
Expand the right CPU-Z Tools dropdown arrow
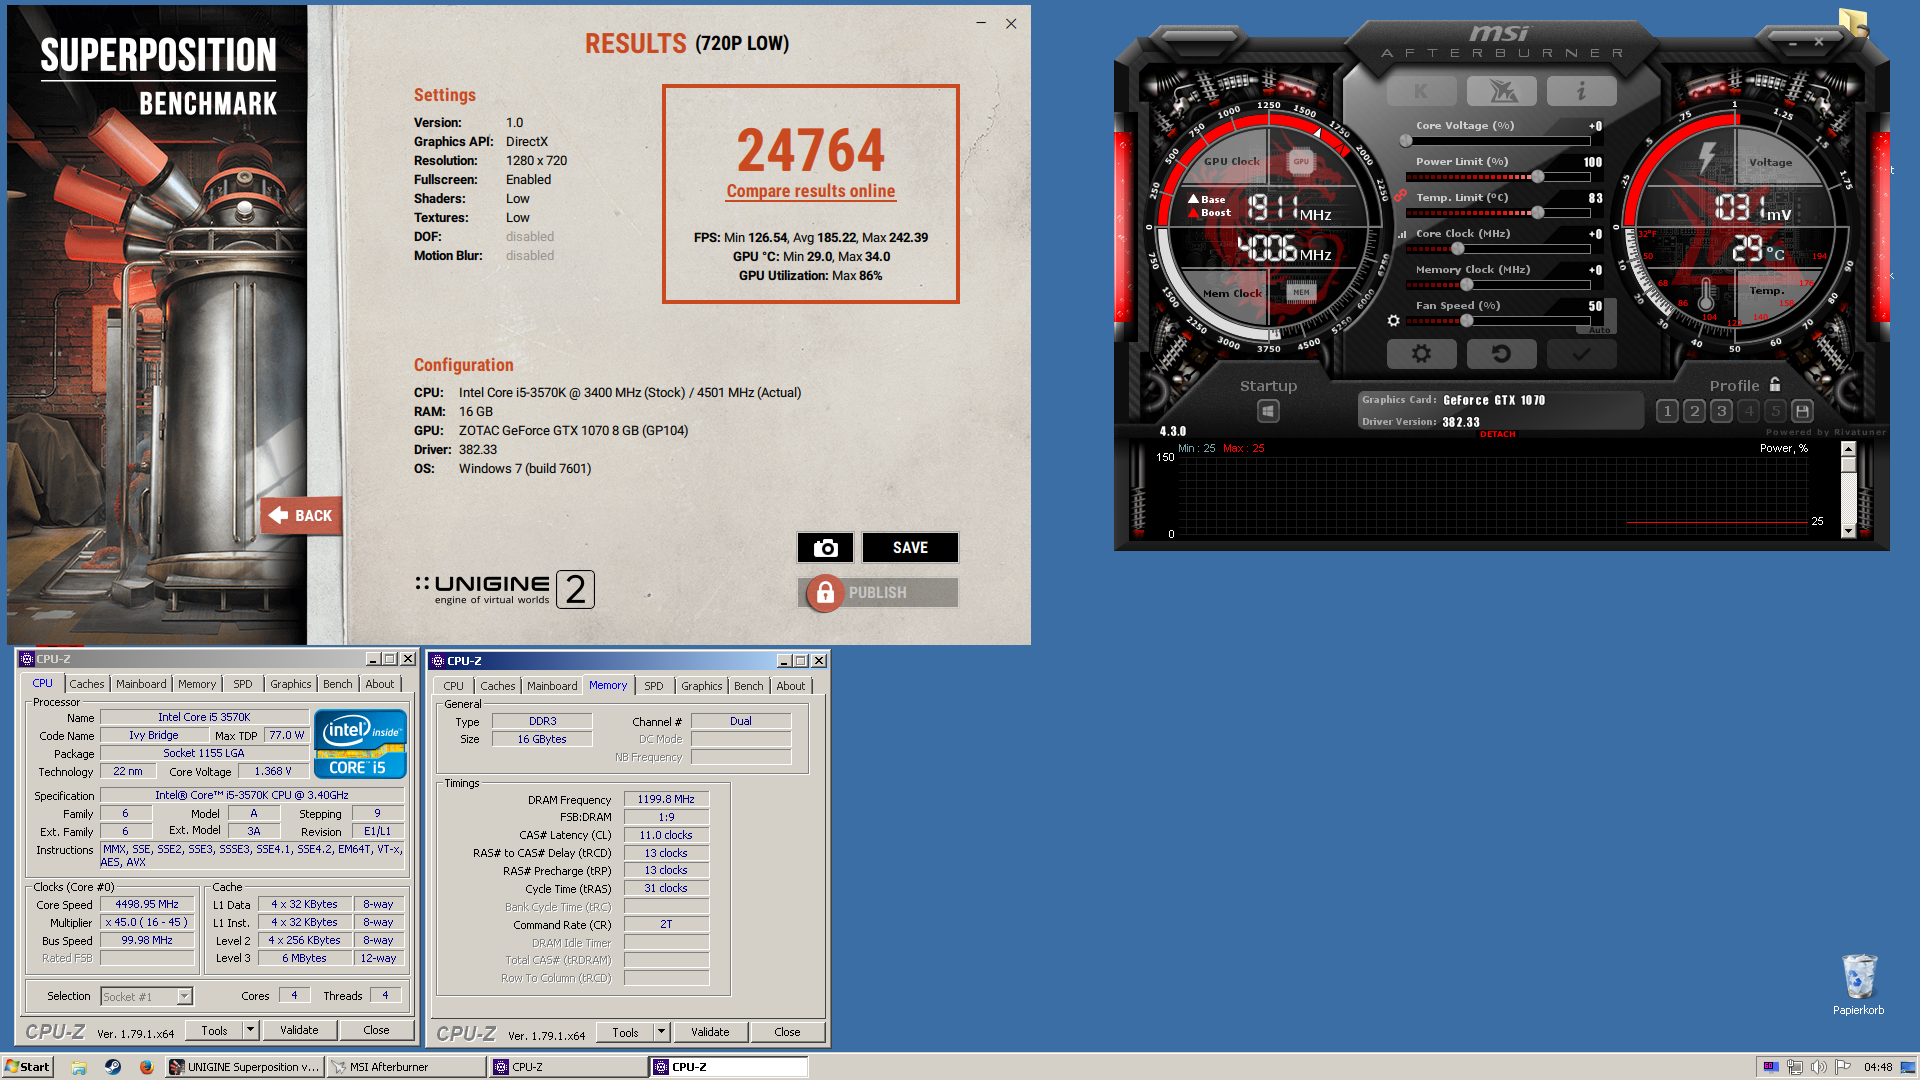(661, 1032)
